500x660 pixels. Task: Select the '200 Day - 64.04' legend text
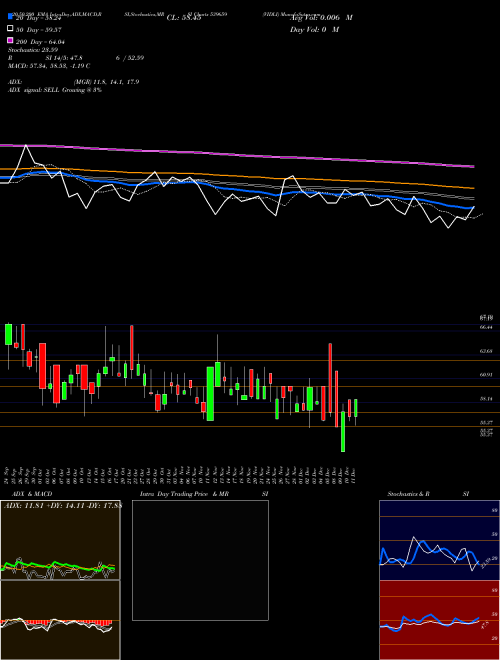point(40,41)
